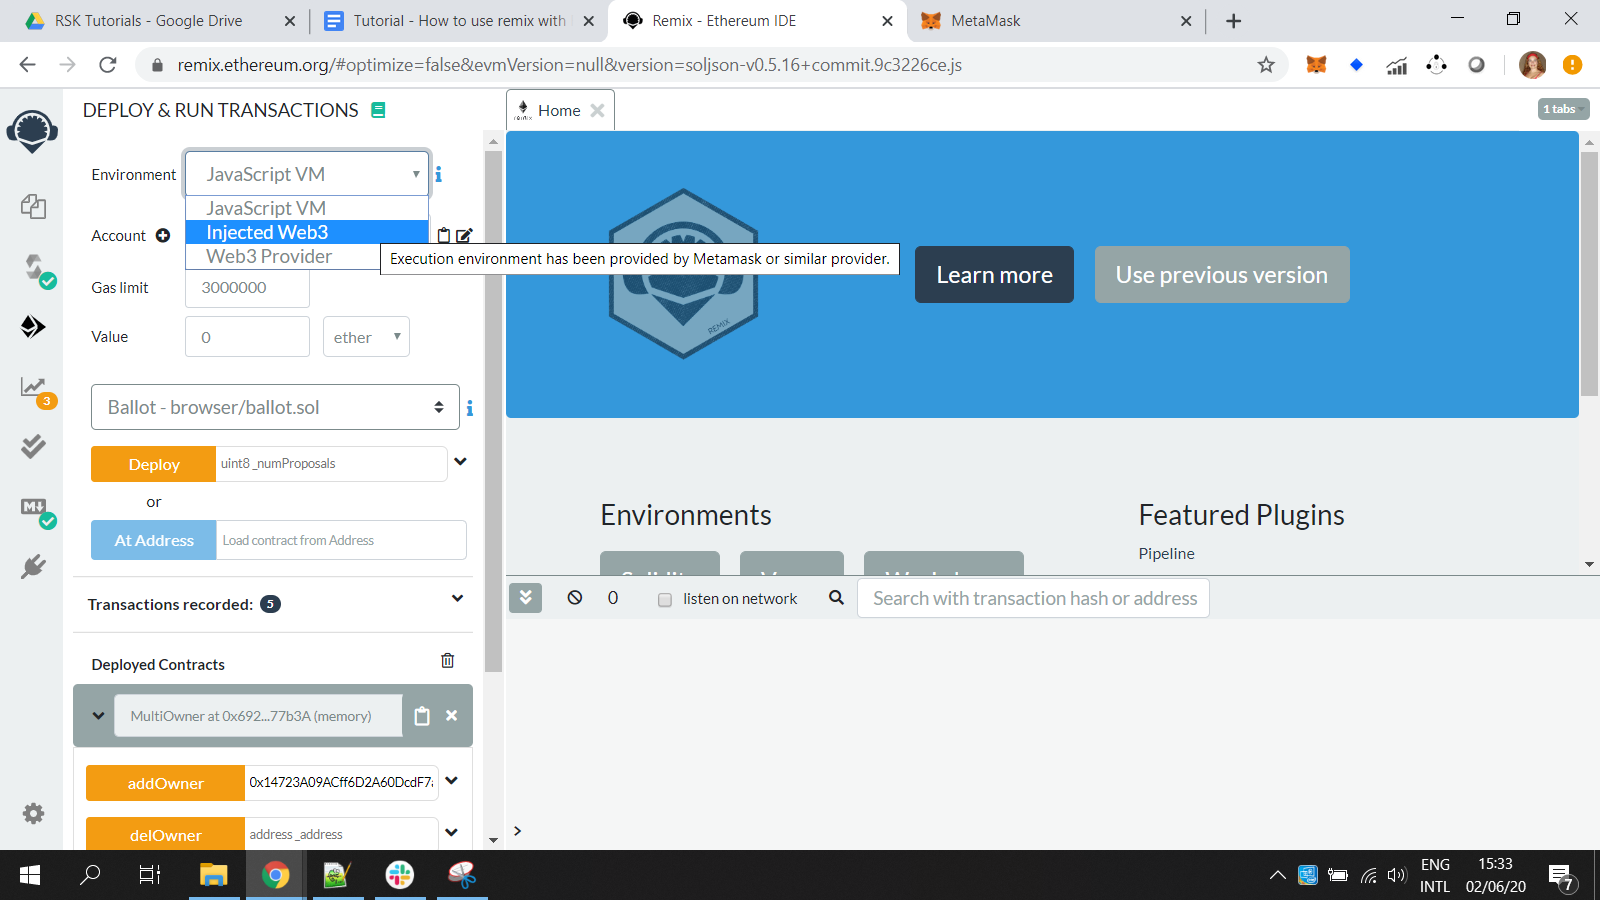Click the environment info icon
The image size is (1600, 900).
coord(438,174)
